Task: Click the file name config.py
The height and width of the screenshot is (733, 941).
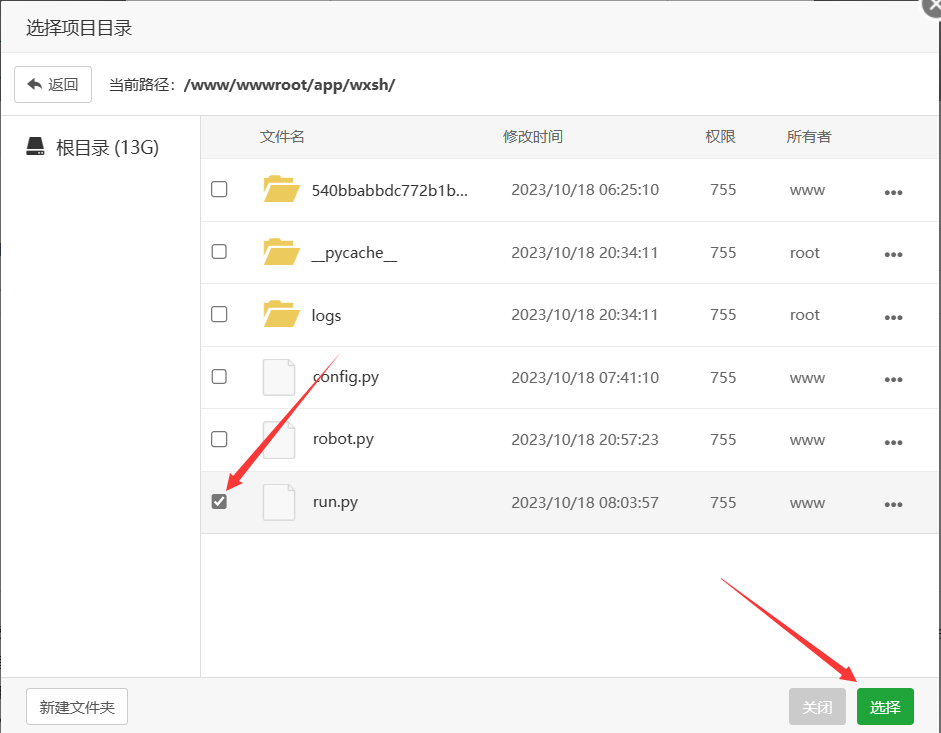Action: tap(346, 377)
